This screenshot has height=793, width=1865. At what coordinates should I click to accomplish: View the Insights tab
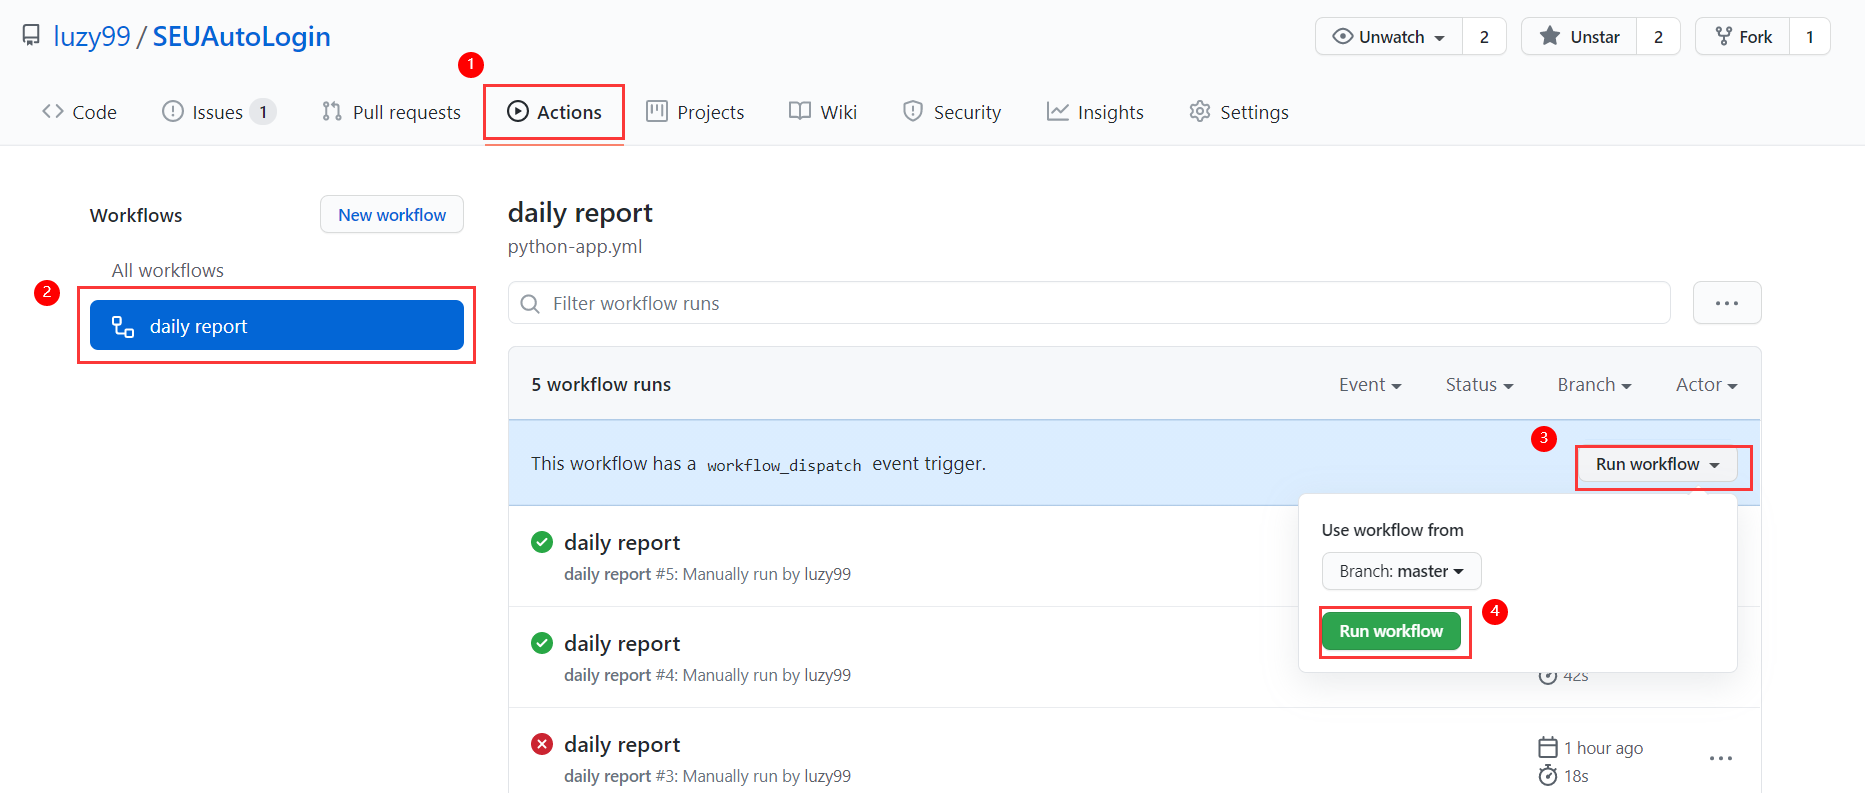[x=1095, y=112]
